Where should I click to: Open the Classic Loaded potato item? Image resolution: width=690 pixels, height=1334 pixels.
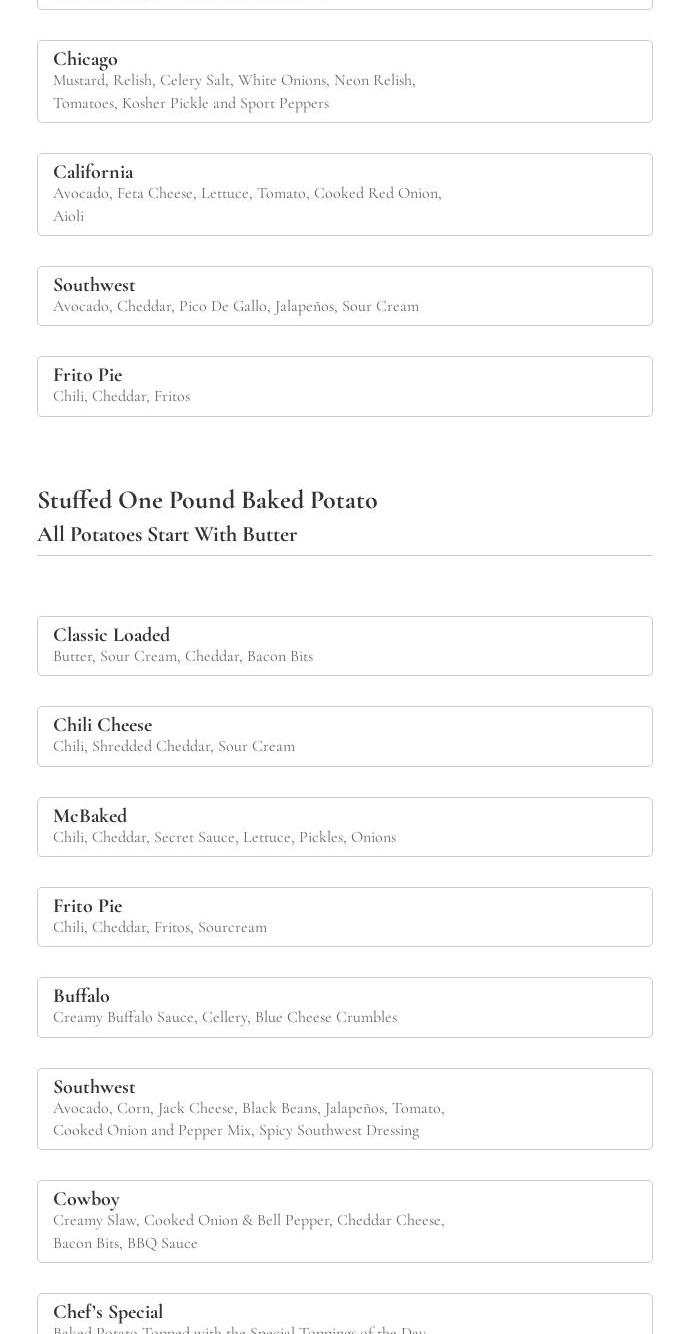click(345, 646)
